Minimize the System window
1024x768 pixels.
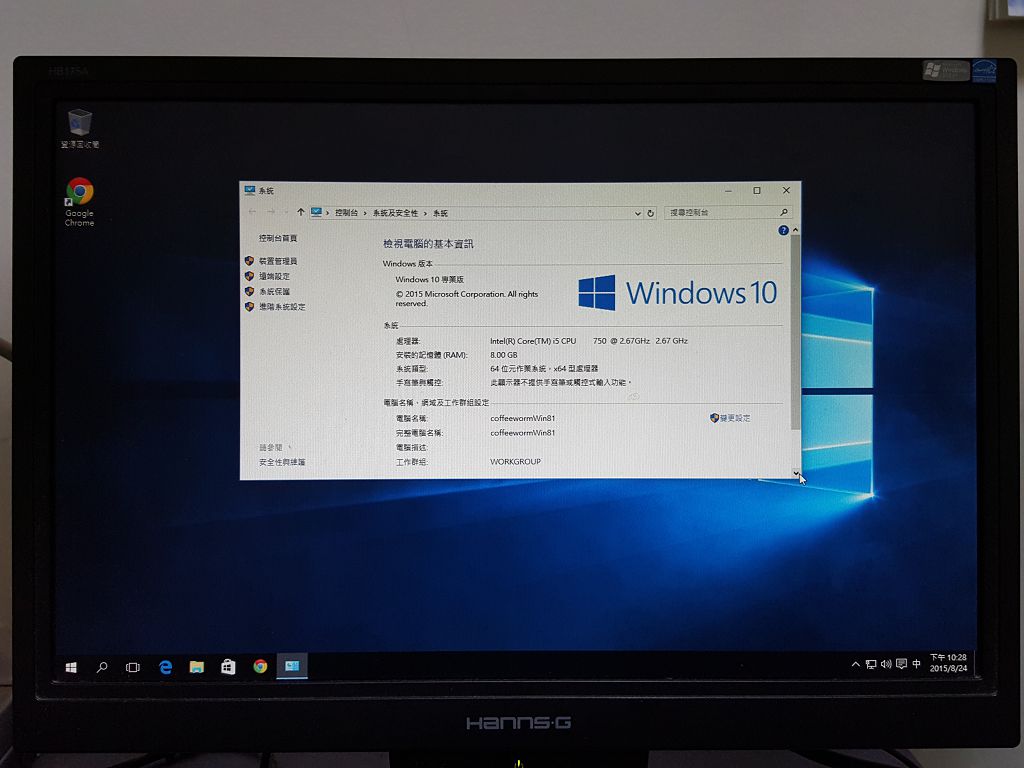pyautogui.click(x=728, y=190)
